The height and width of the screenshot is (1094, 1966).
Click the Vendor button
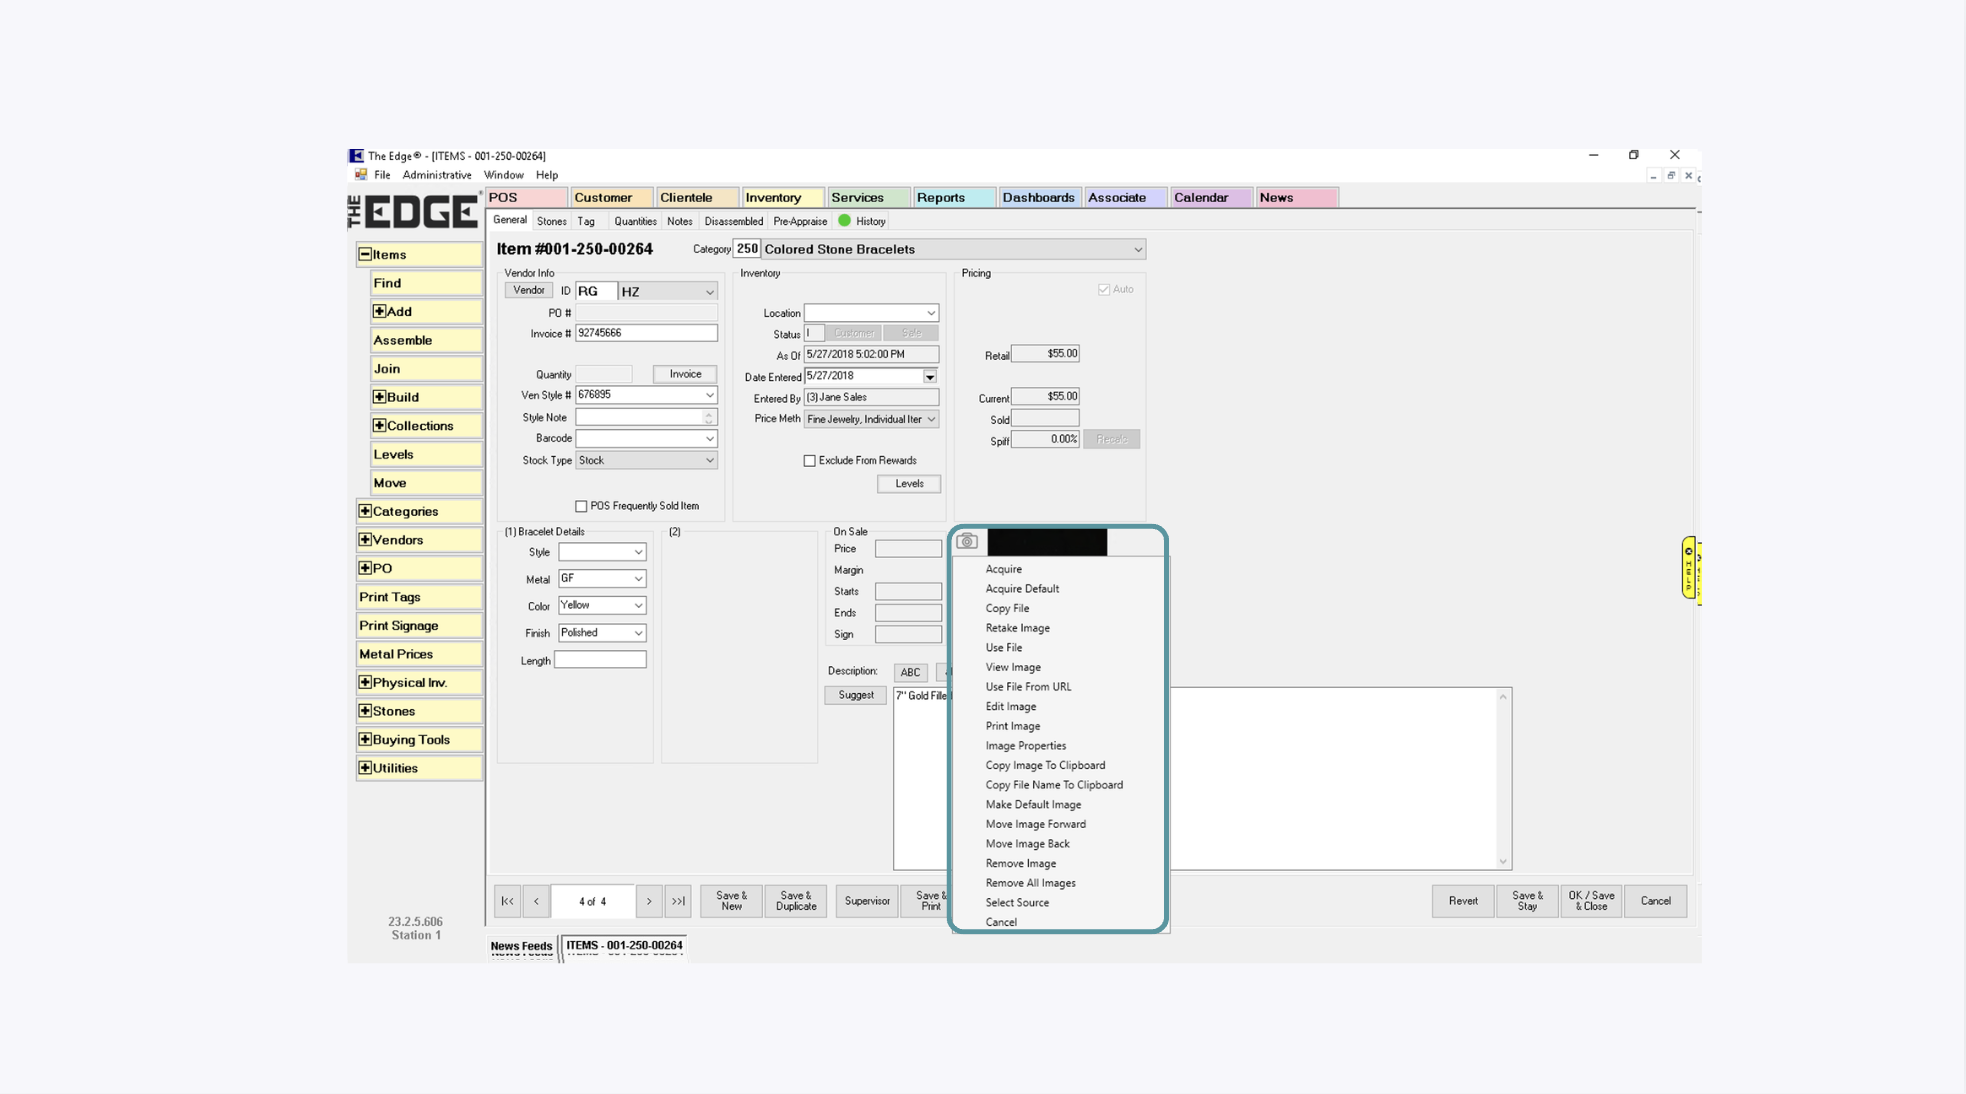pos(528,290)
